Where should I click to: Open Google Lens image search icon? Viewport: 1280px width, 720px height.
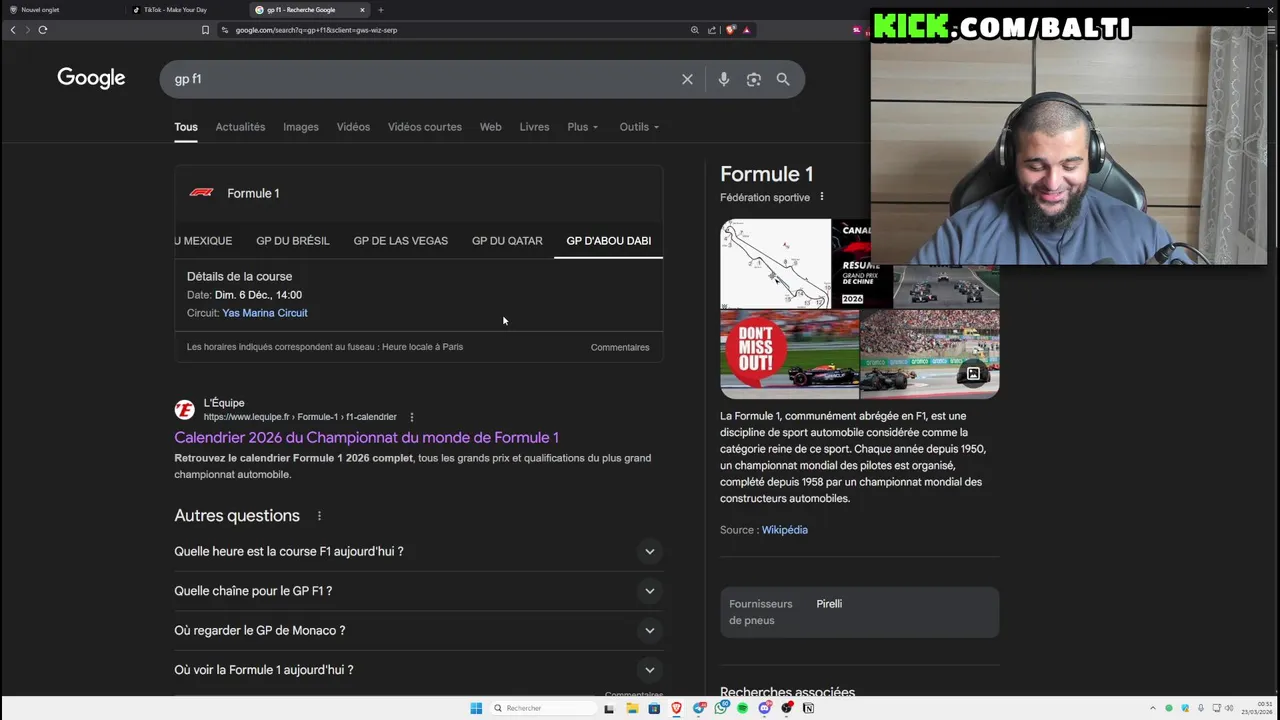(x=754, y=79)
